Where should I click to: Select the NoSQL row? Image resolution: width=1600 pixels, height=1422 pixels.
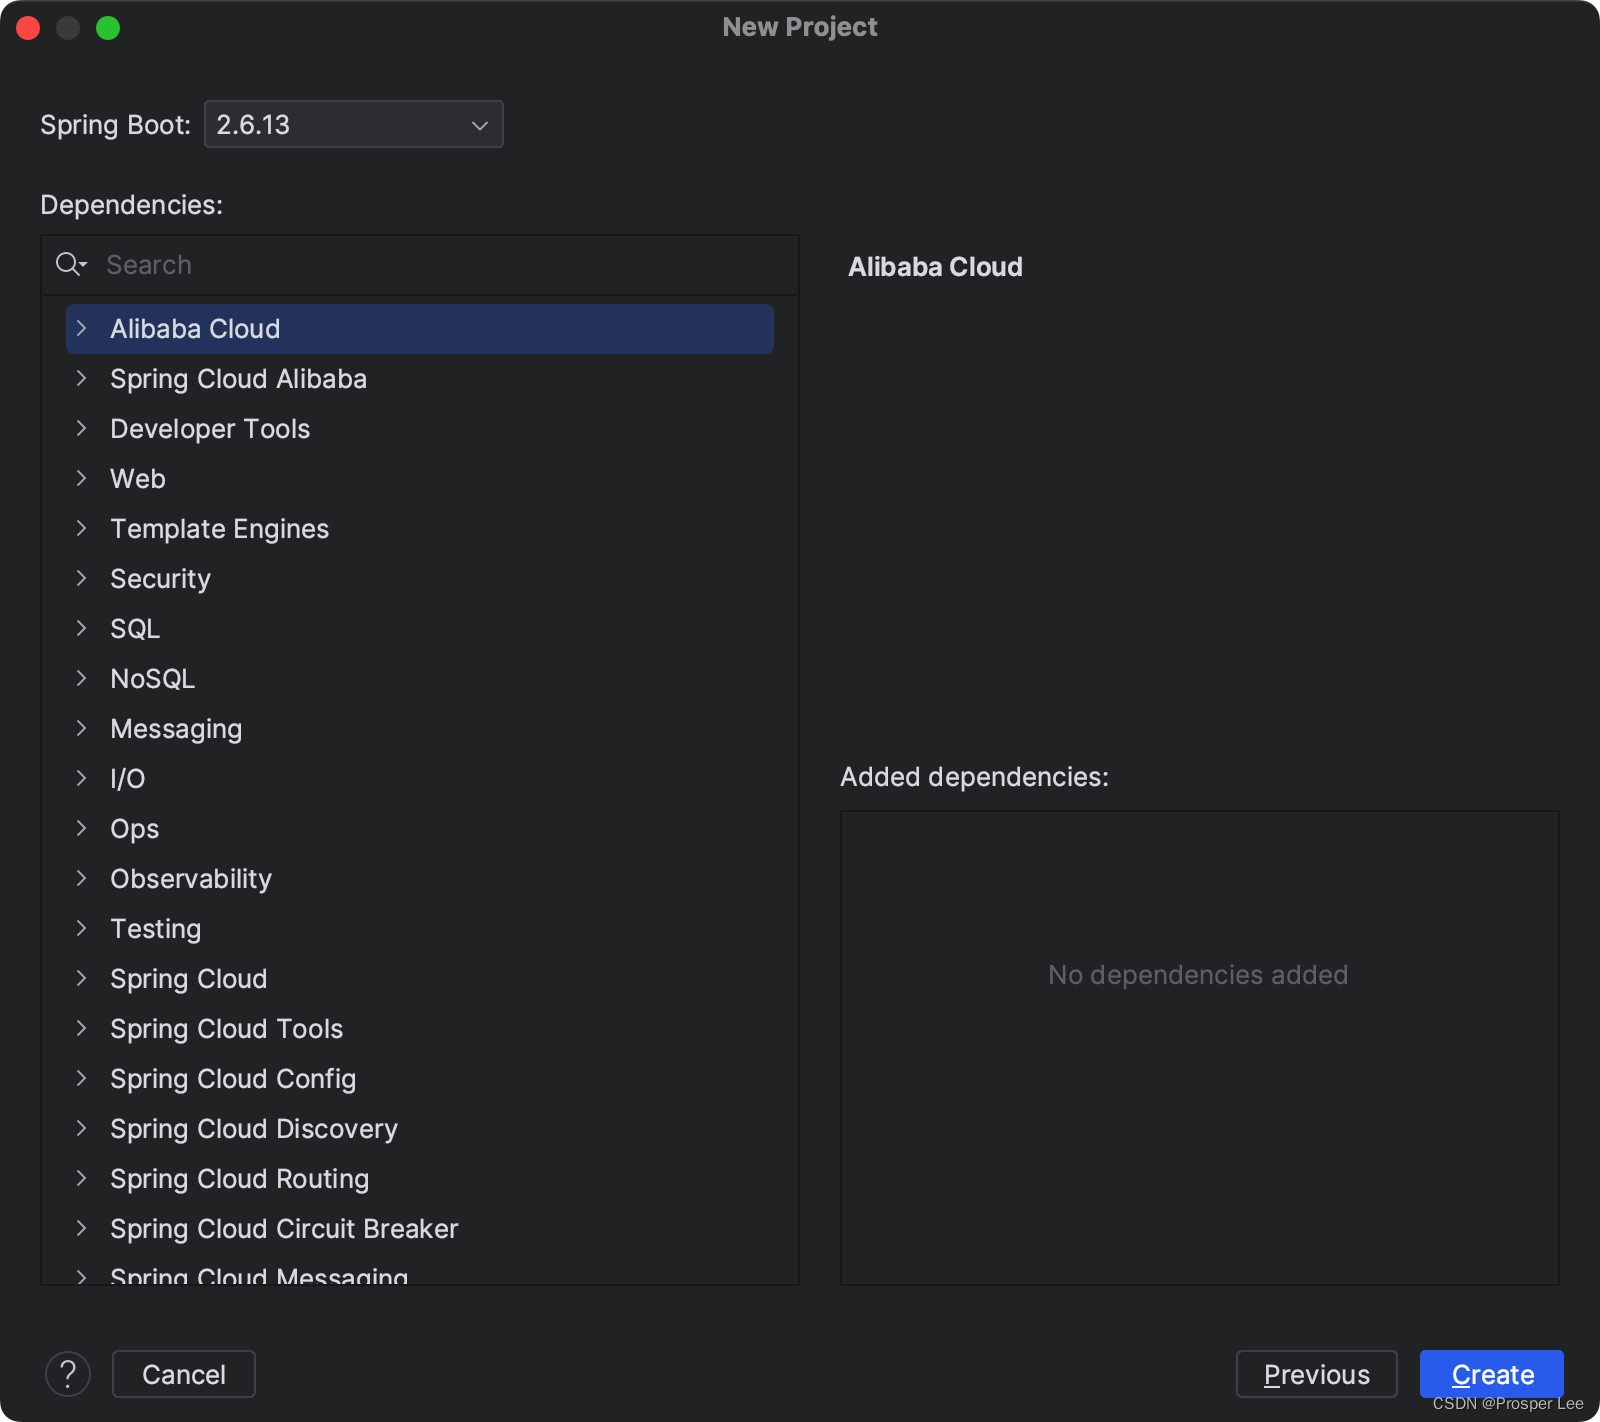420,679
